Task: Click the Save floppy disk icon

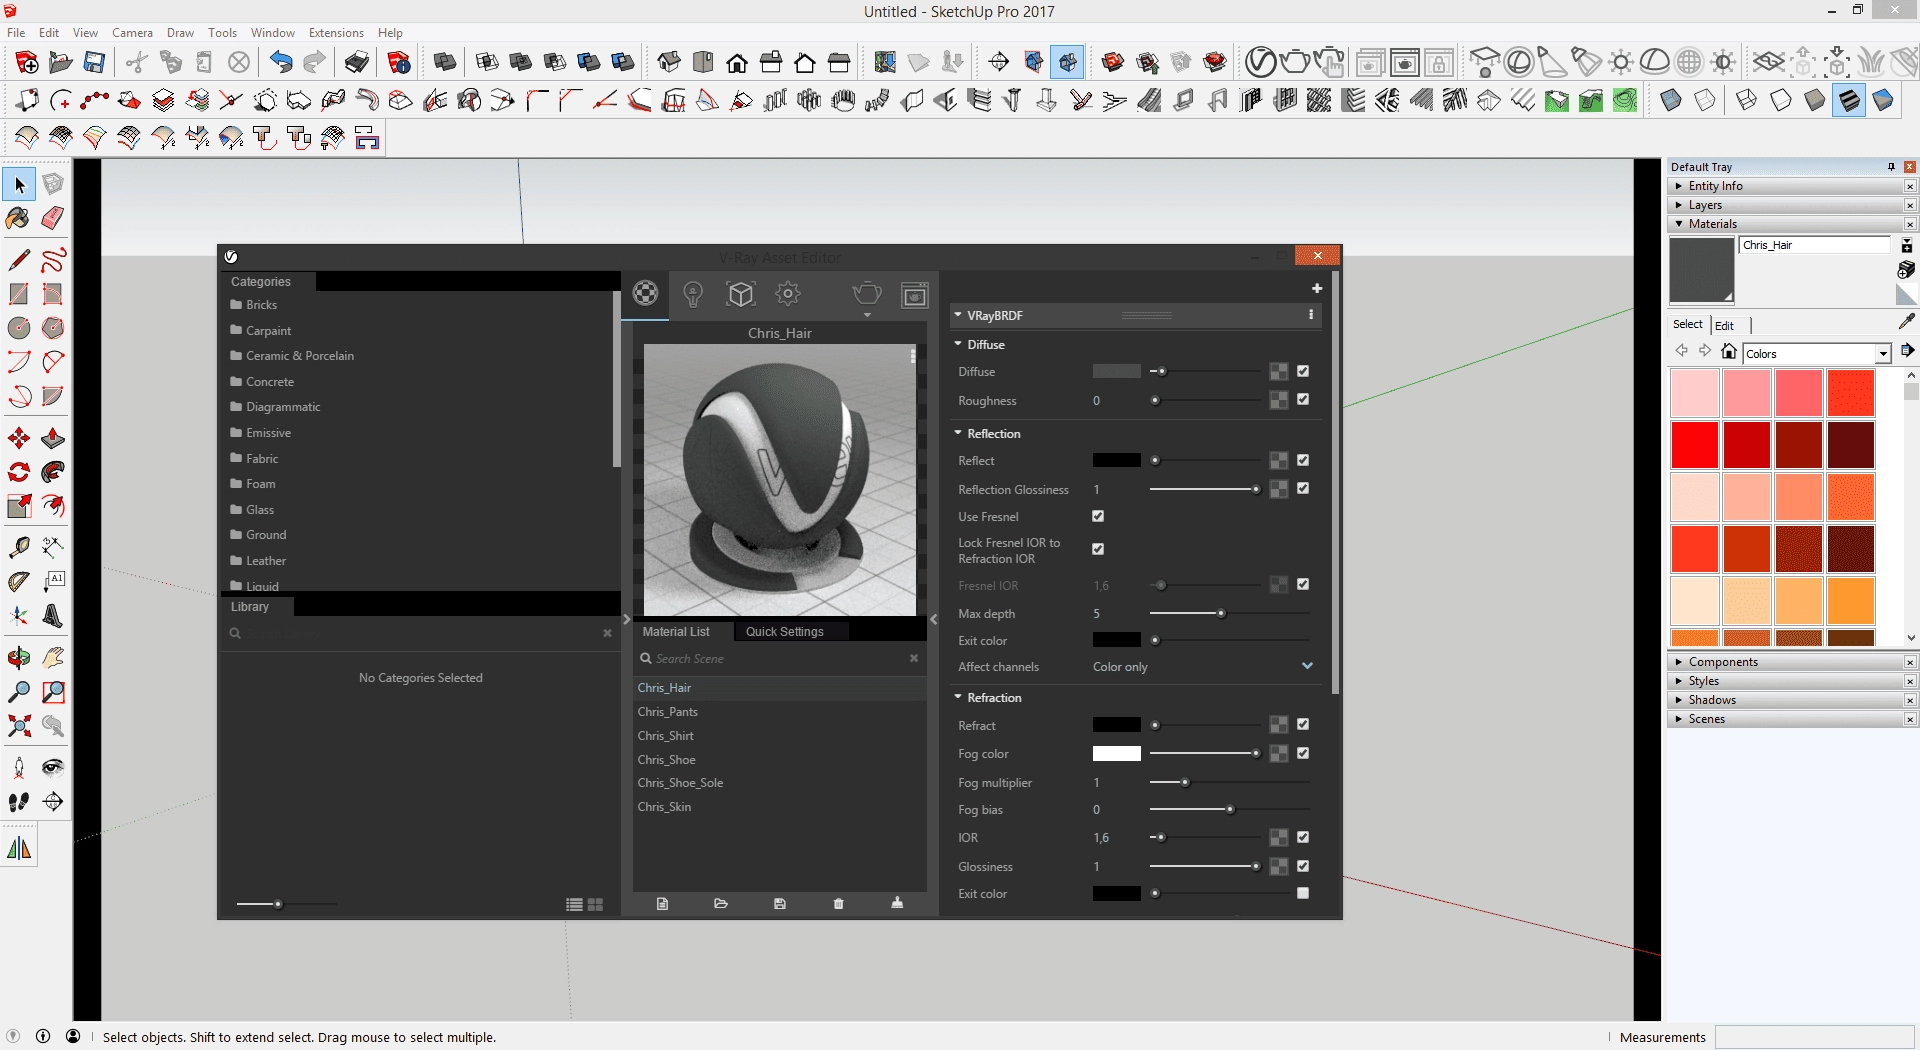Action: pyautogui.click(x=94, y=63)
